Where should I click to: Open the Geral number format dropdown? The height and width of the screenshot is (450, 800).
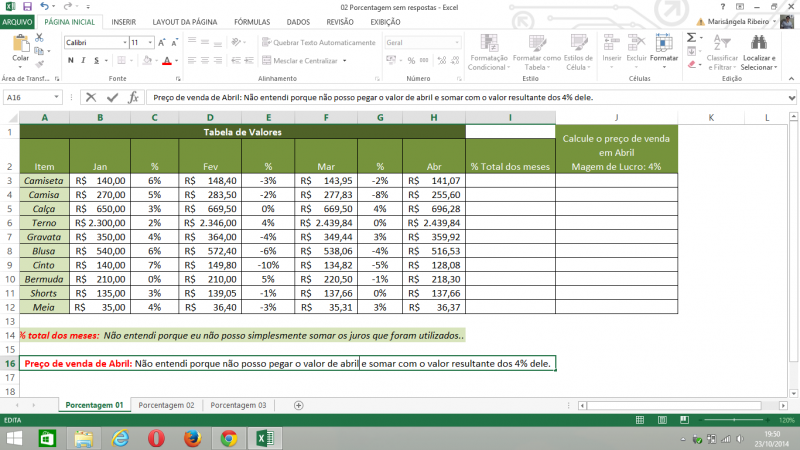[x=457, y=42]
